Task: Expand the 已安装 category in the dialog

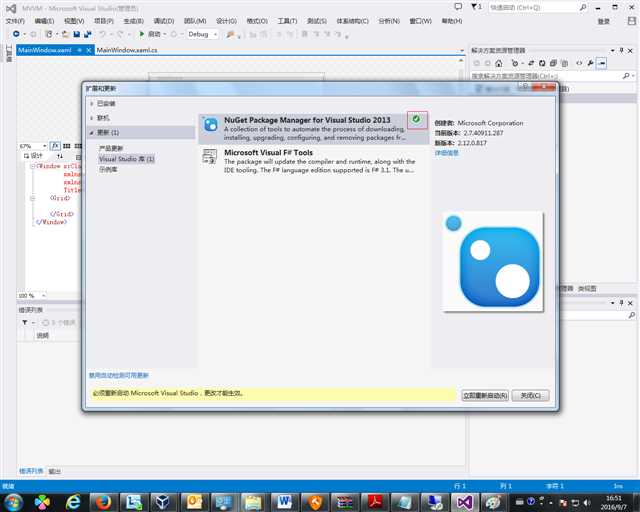Action: coord(92,104)
